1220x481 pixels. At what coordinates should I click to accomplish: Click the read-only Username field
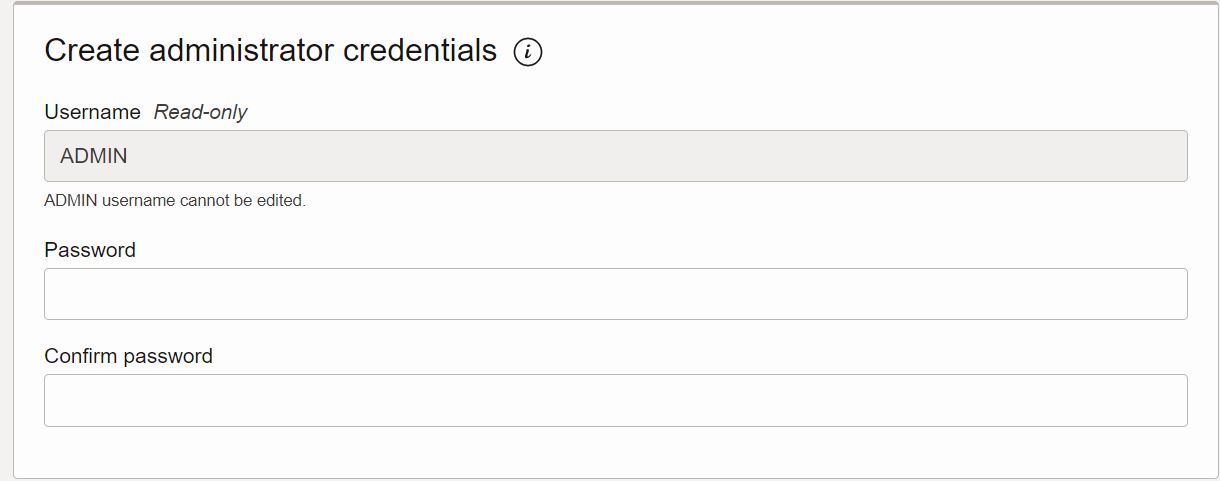click(x=616, y=156)
